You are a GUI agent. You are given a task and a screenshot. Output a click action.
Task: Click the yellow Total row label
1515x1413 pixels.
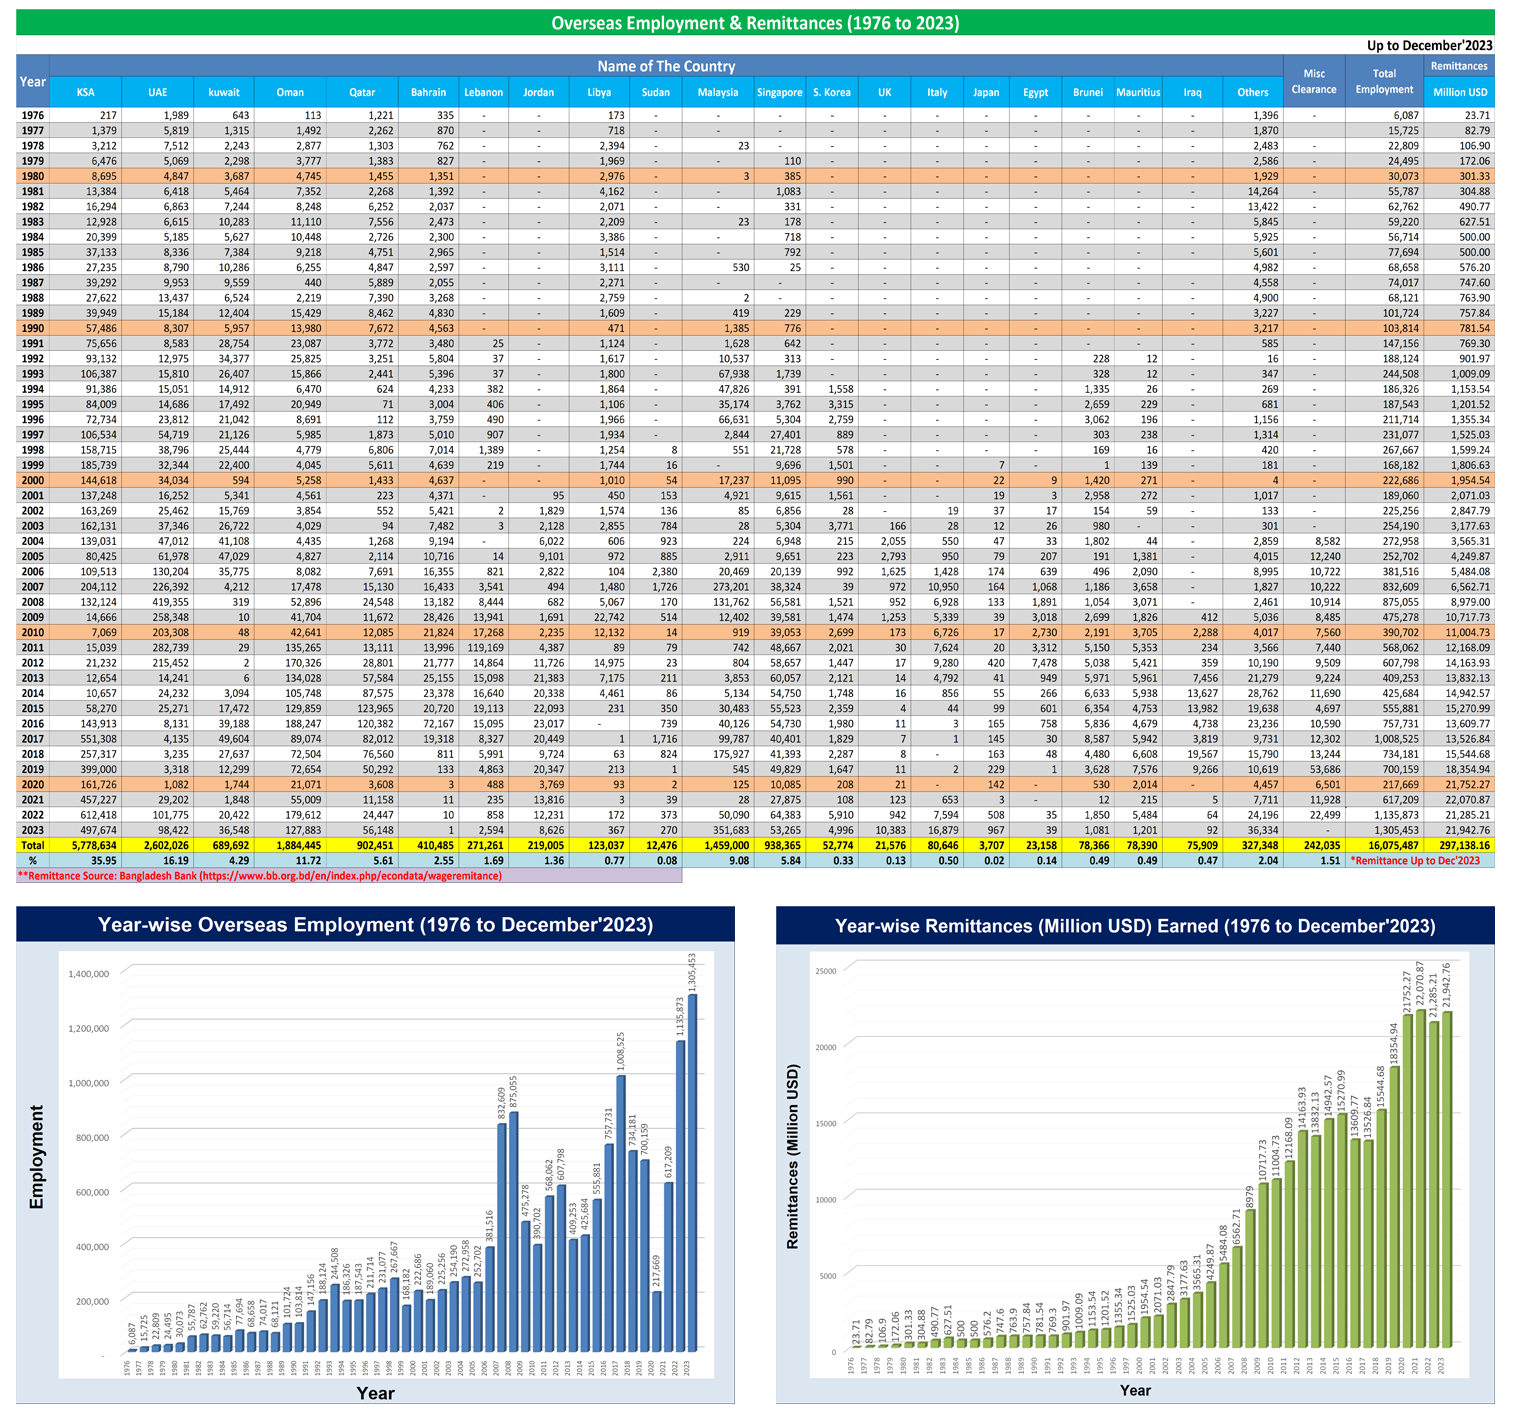(32, 845)
